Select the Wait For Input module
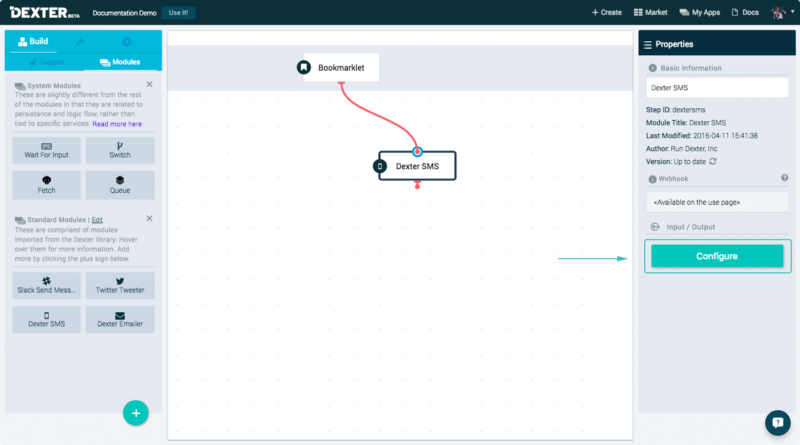This screenshot has height=445, width=800. 46,151
